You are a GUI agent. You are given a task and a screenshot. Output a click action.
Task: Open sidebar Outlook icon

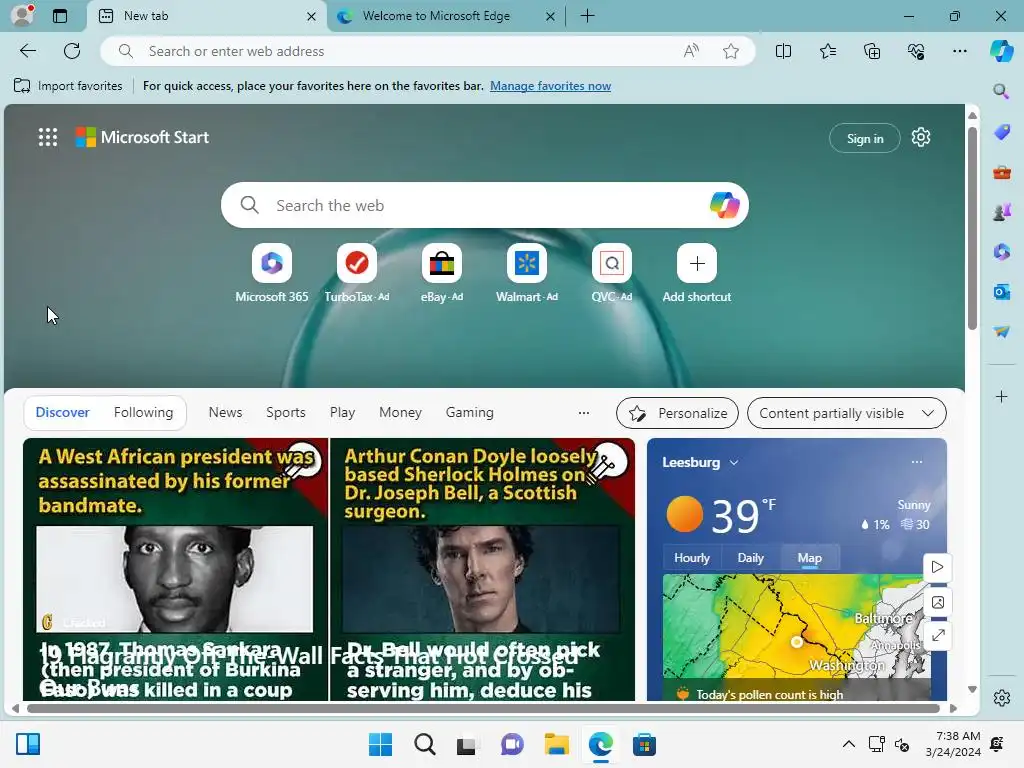[1001, 292]
